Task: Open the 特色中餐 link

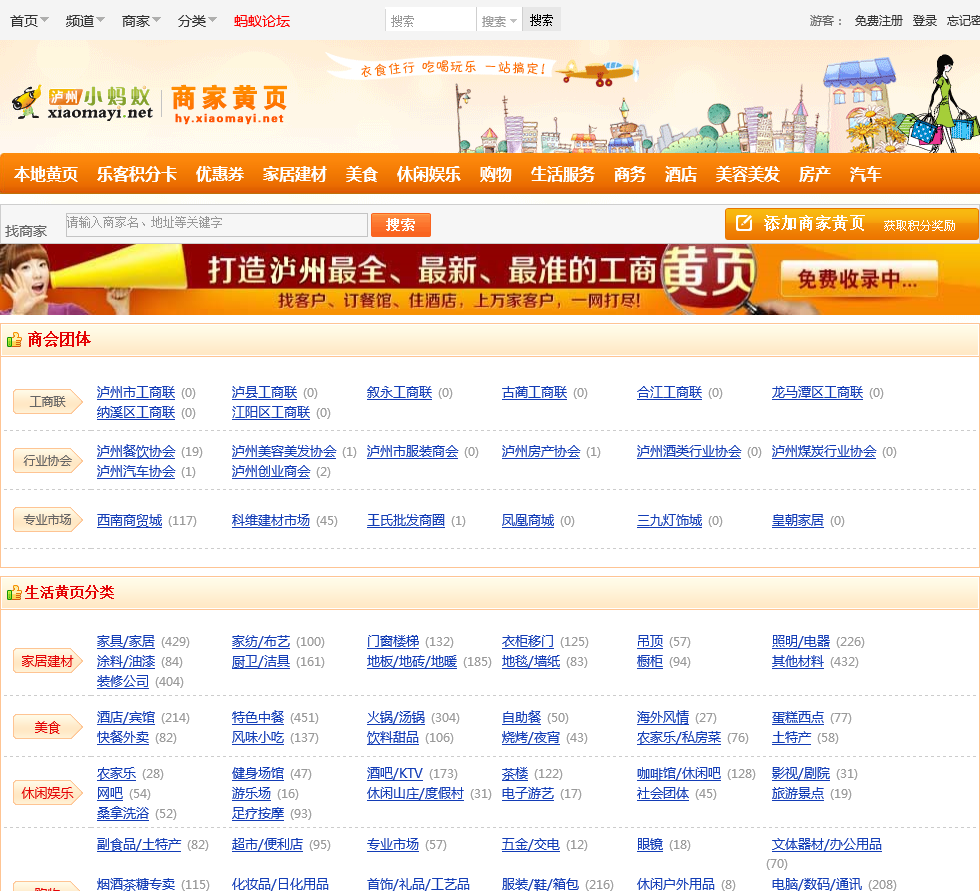Action: [x=258, y=718]
